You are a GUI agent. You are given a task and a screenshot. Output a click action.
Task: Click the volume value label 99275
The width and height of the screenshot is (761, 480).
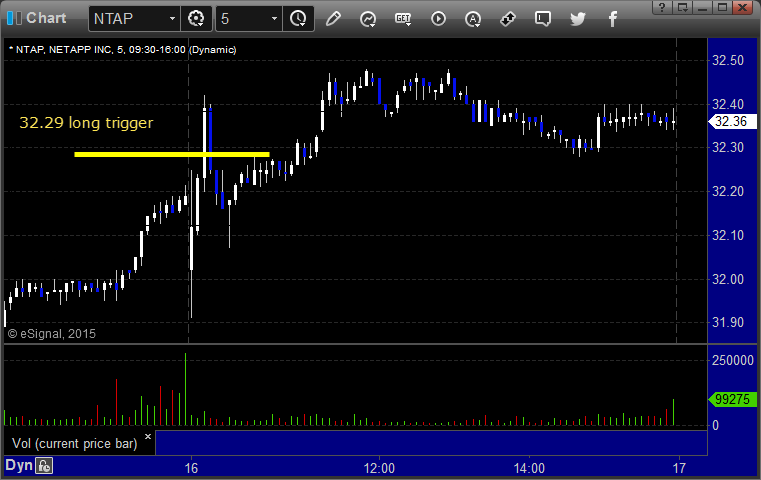[732, 399]
